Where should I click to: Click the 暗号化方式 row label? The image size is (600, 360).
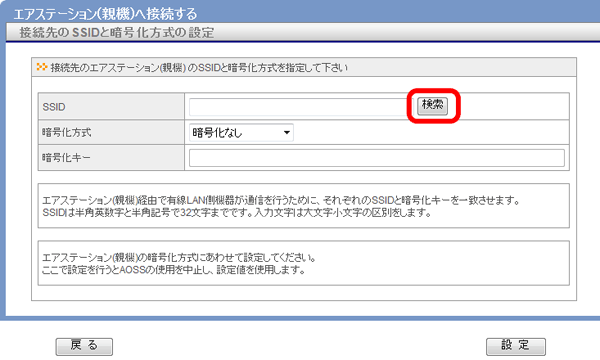click(x=67, y=132)
